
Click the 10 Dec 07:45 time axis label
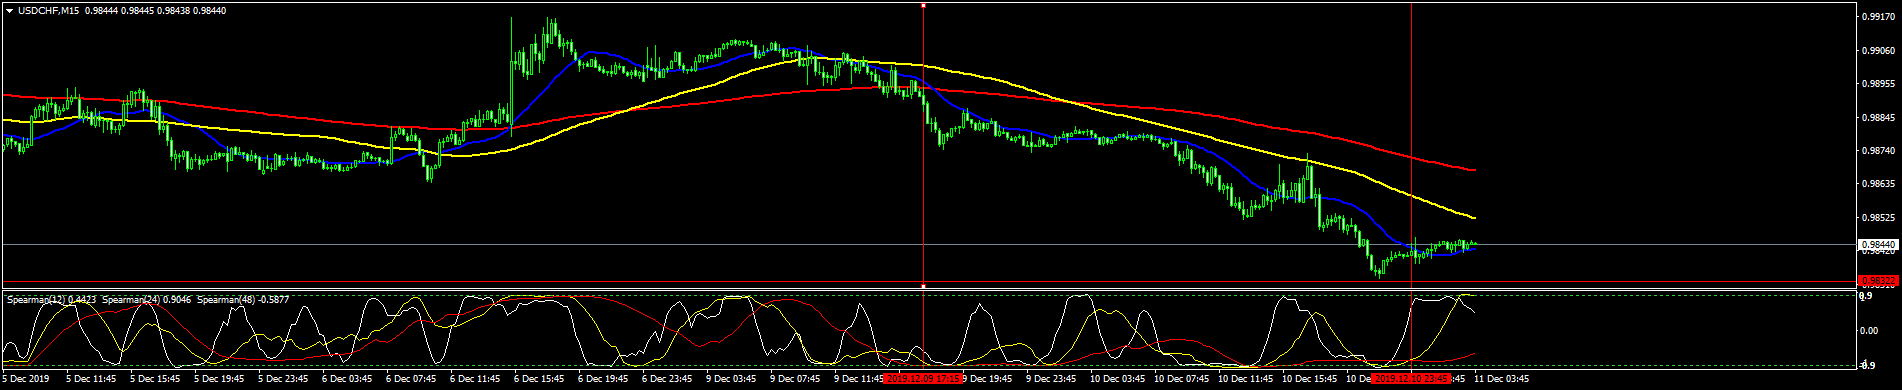(1181, 380)
